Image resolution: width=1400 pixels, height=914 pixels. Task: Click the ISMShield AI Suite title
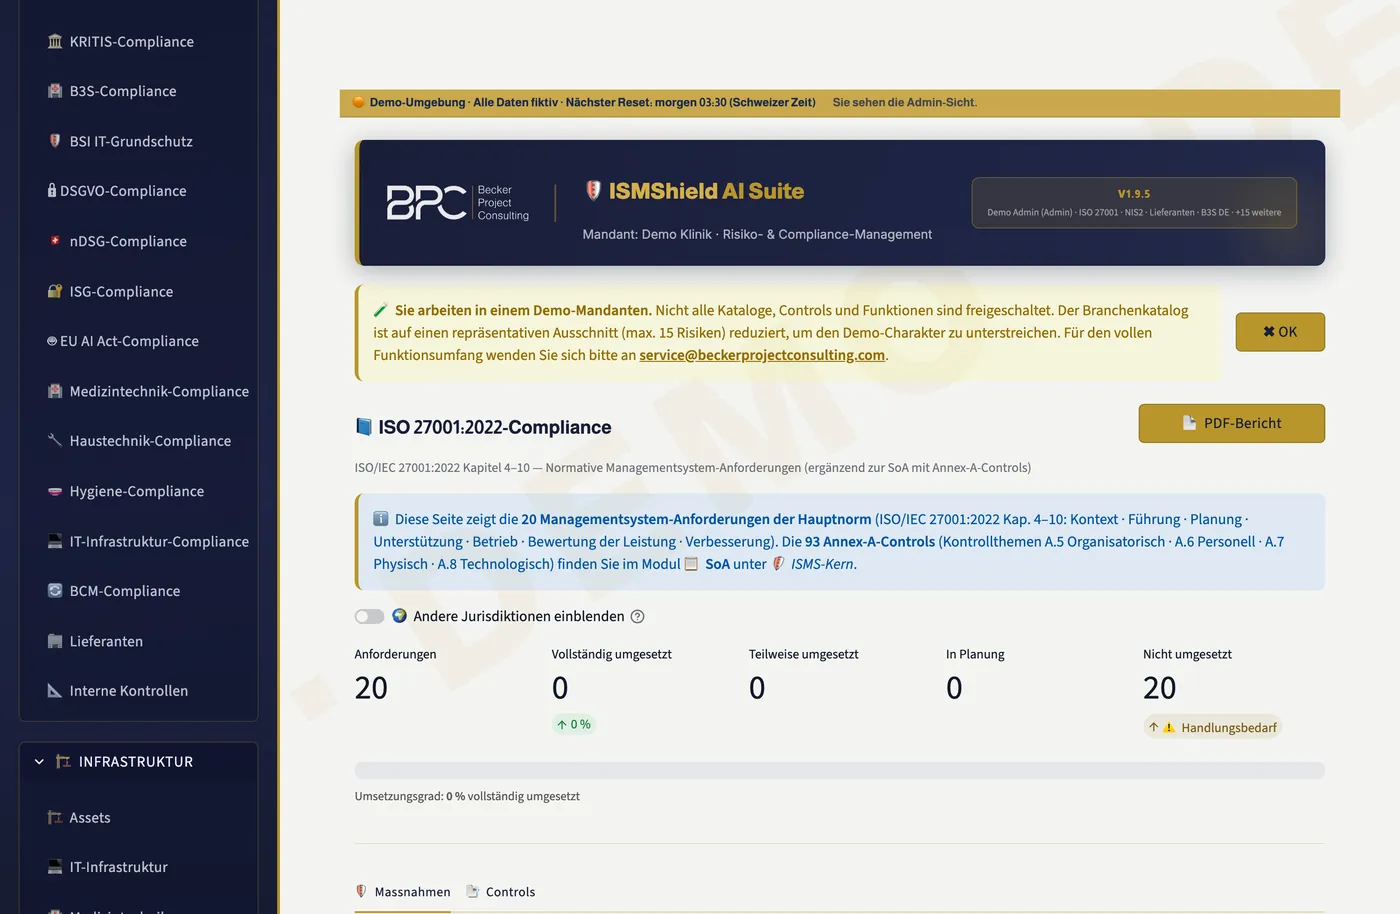click(x=706, y=191)
